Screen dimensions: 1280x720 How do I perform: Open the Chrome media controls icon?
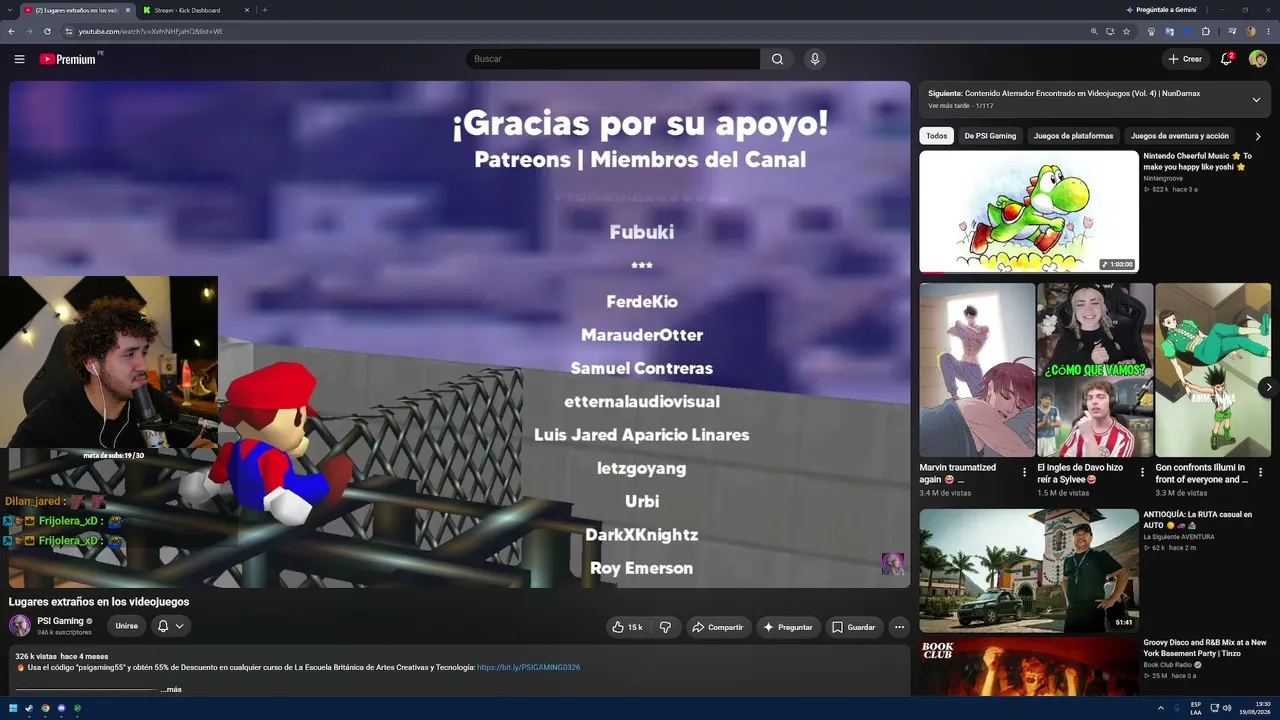1232,31
